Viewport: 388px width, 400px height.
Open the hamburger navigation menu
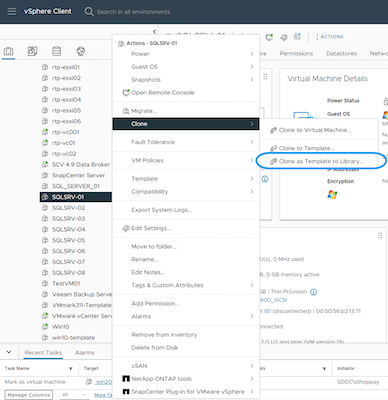click(12, 12)
